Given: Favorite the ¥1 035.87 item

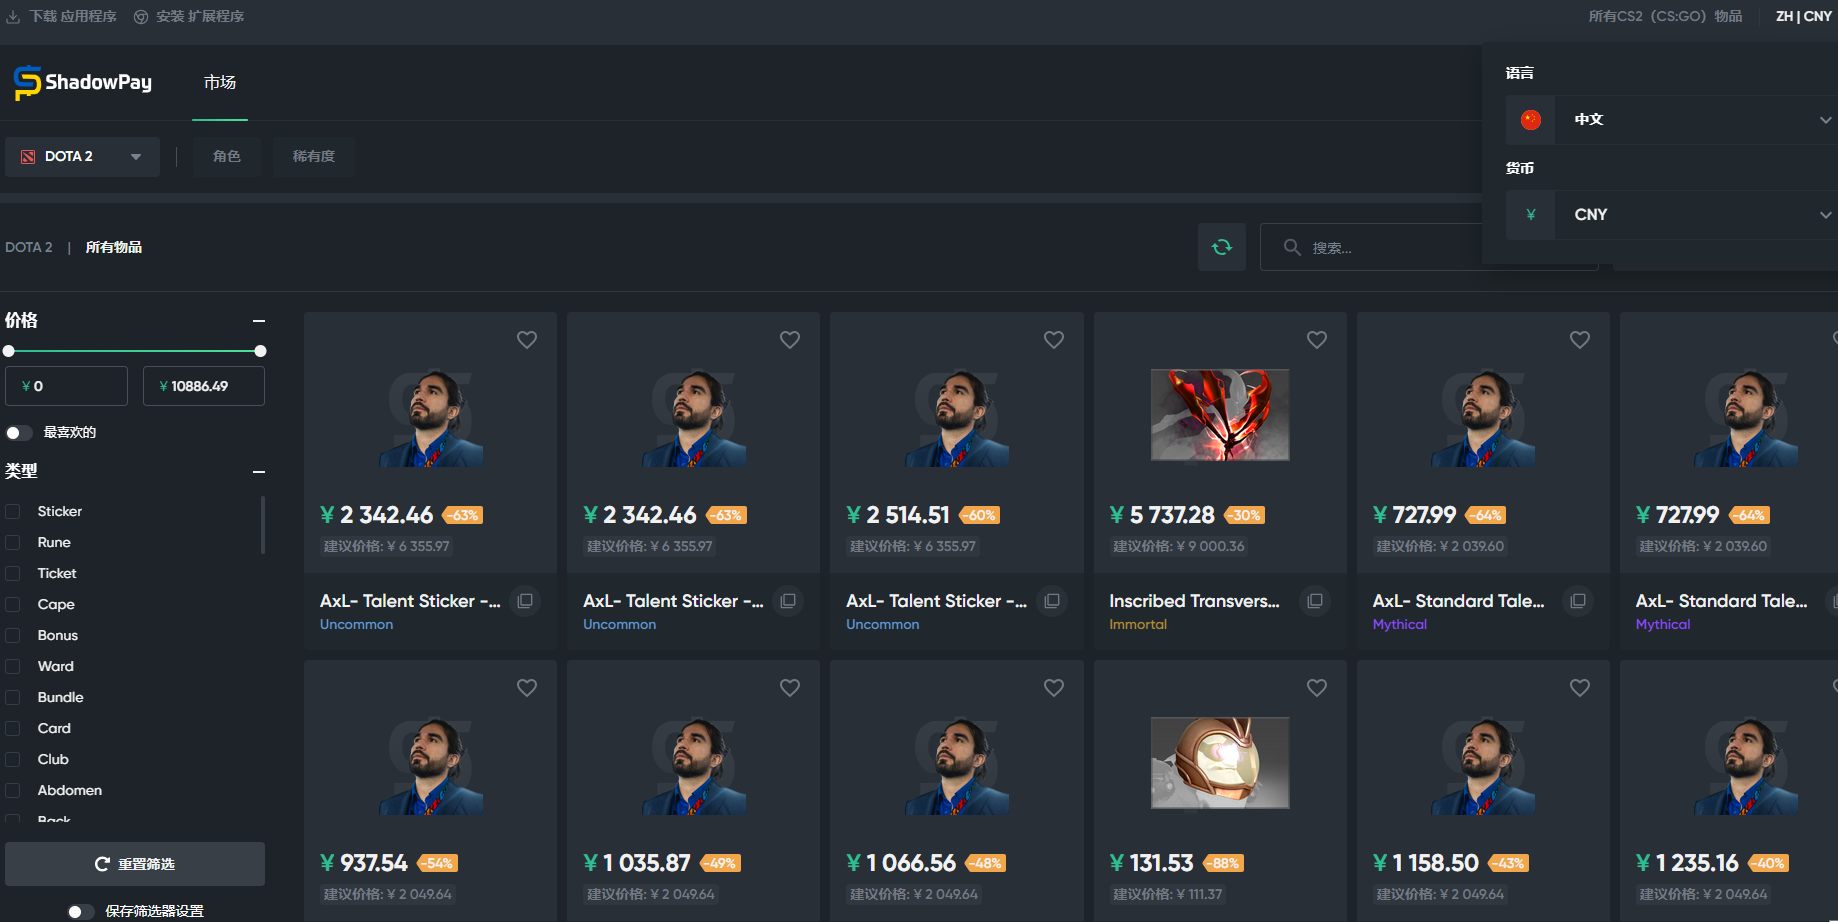Looking at the screenshot, I should click(x=790, y=688).
